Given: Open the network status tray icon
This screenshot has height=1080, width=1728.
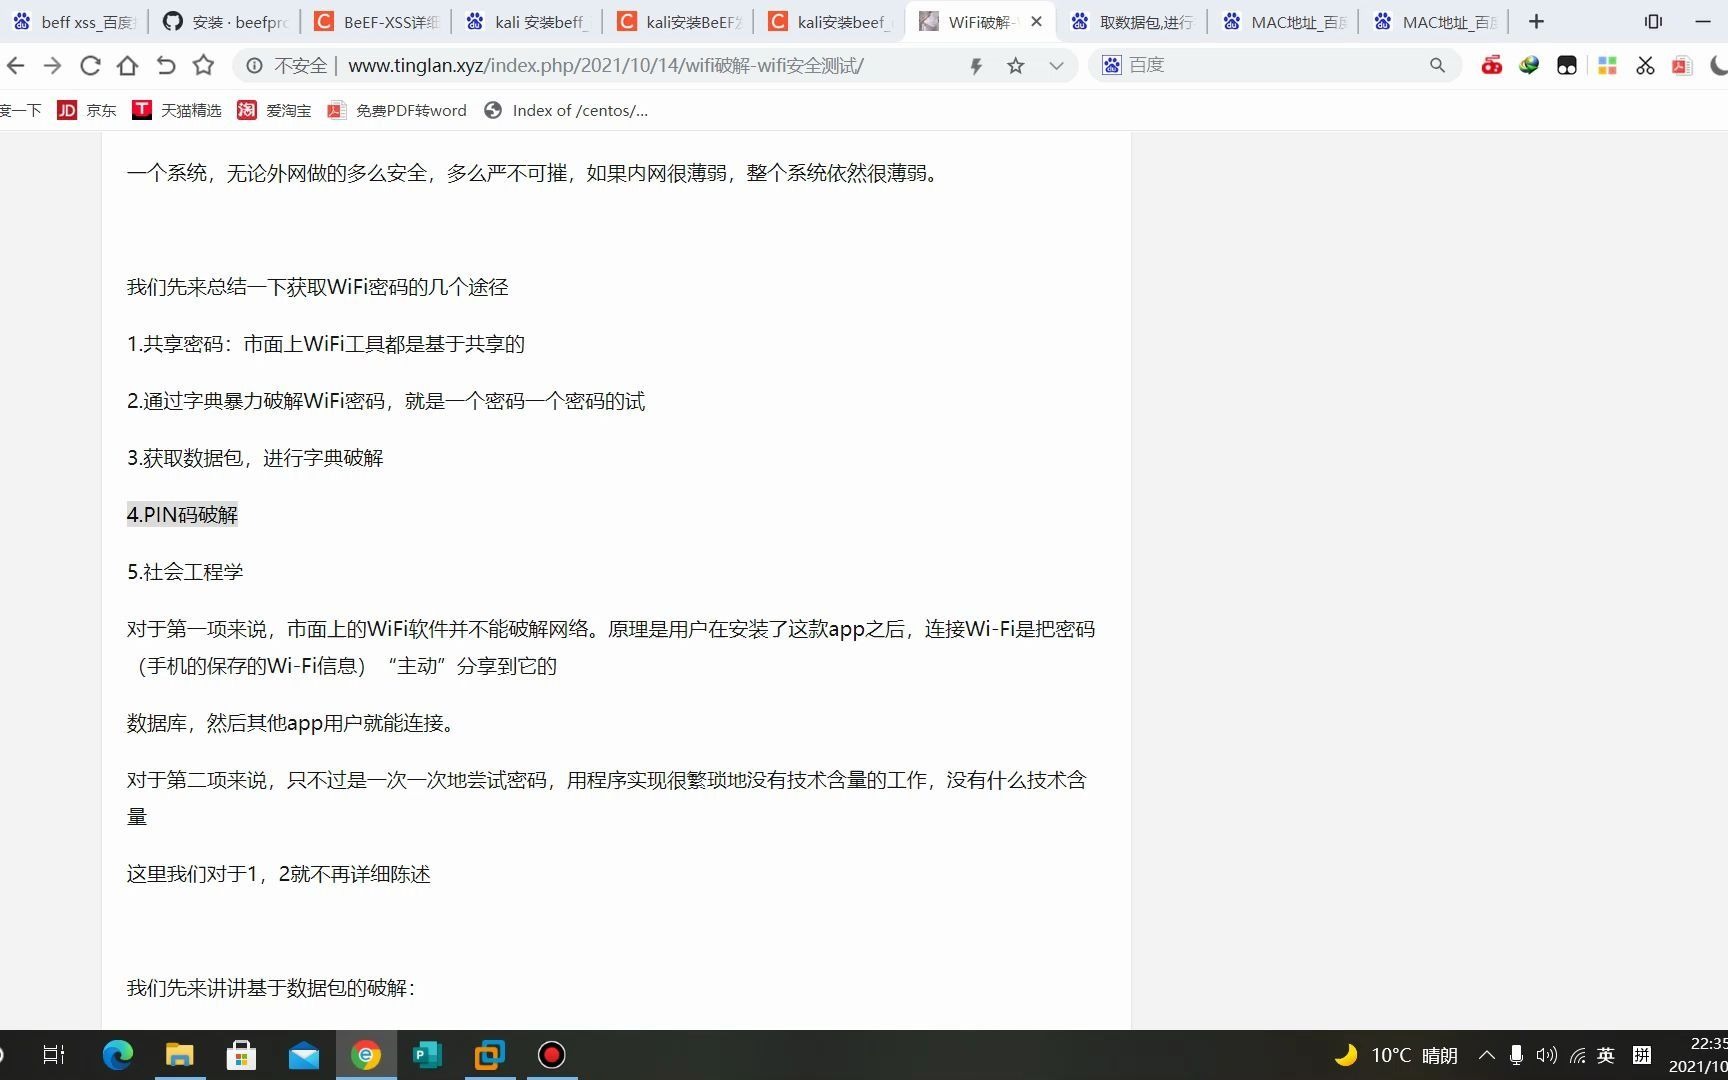Looking at the screenshot, I should coord(1577,1055).
